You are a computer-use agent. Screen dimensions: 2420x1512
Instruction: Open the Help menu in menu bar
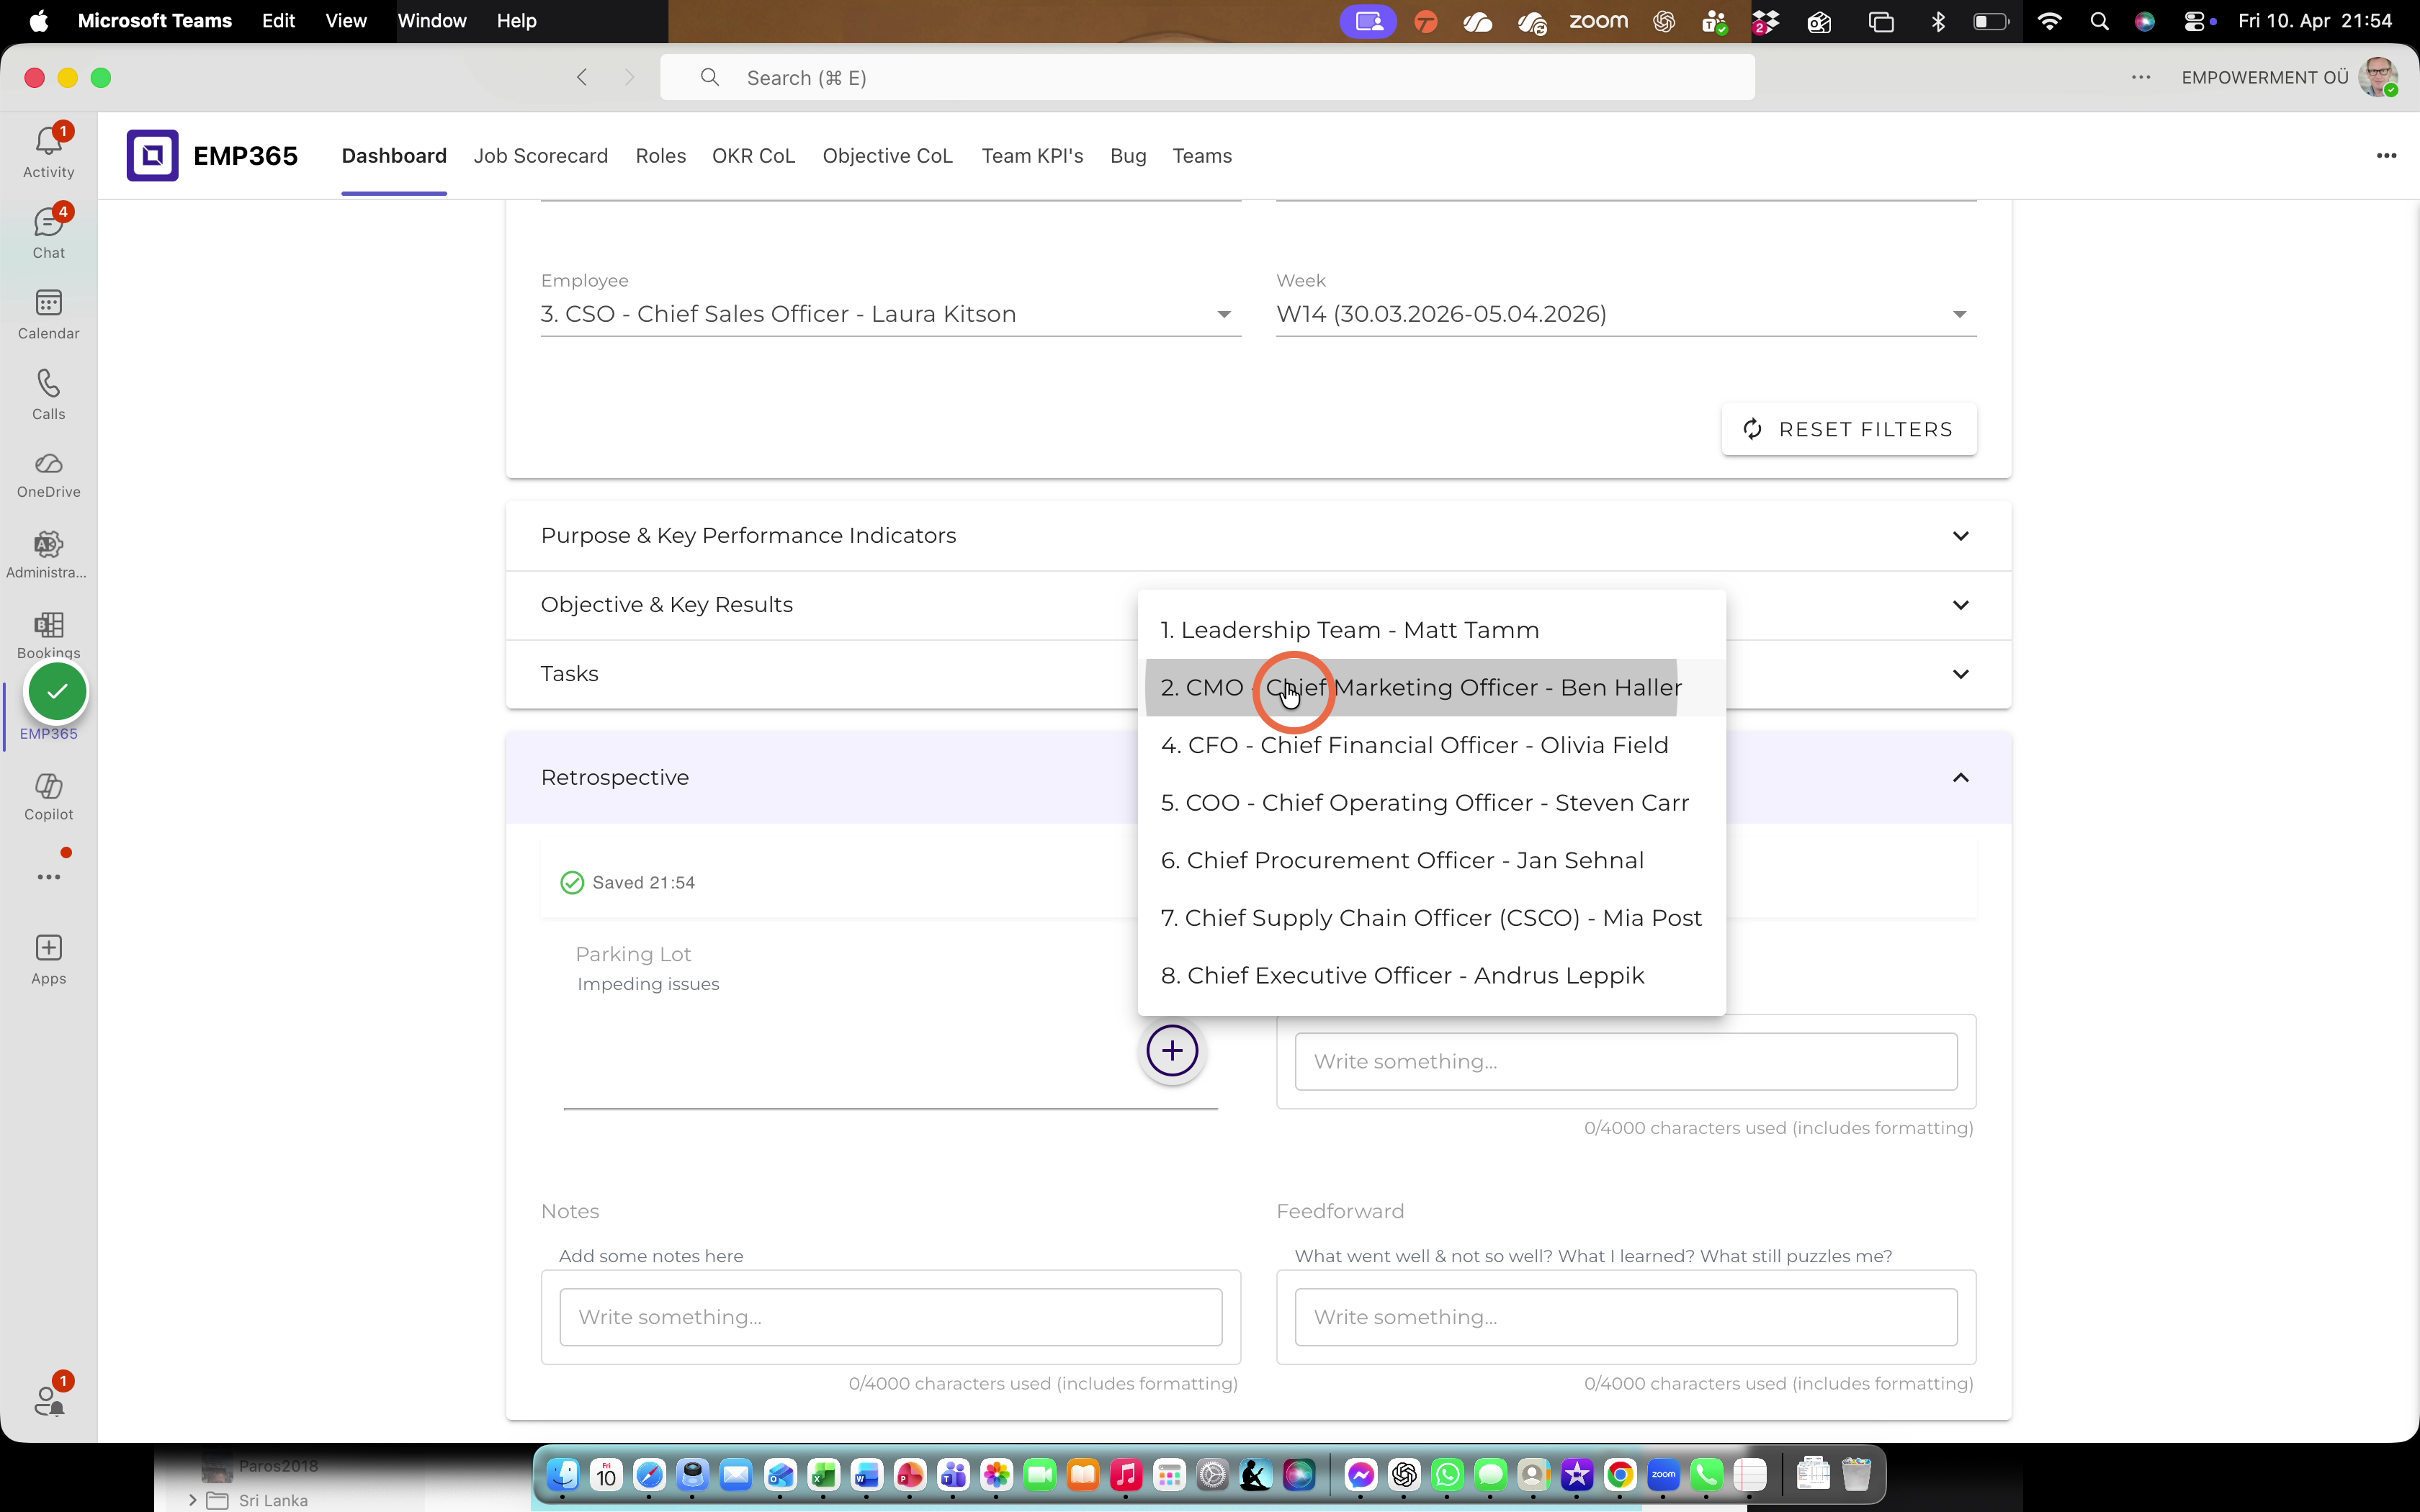point(516,21)
